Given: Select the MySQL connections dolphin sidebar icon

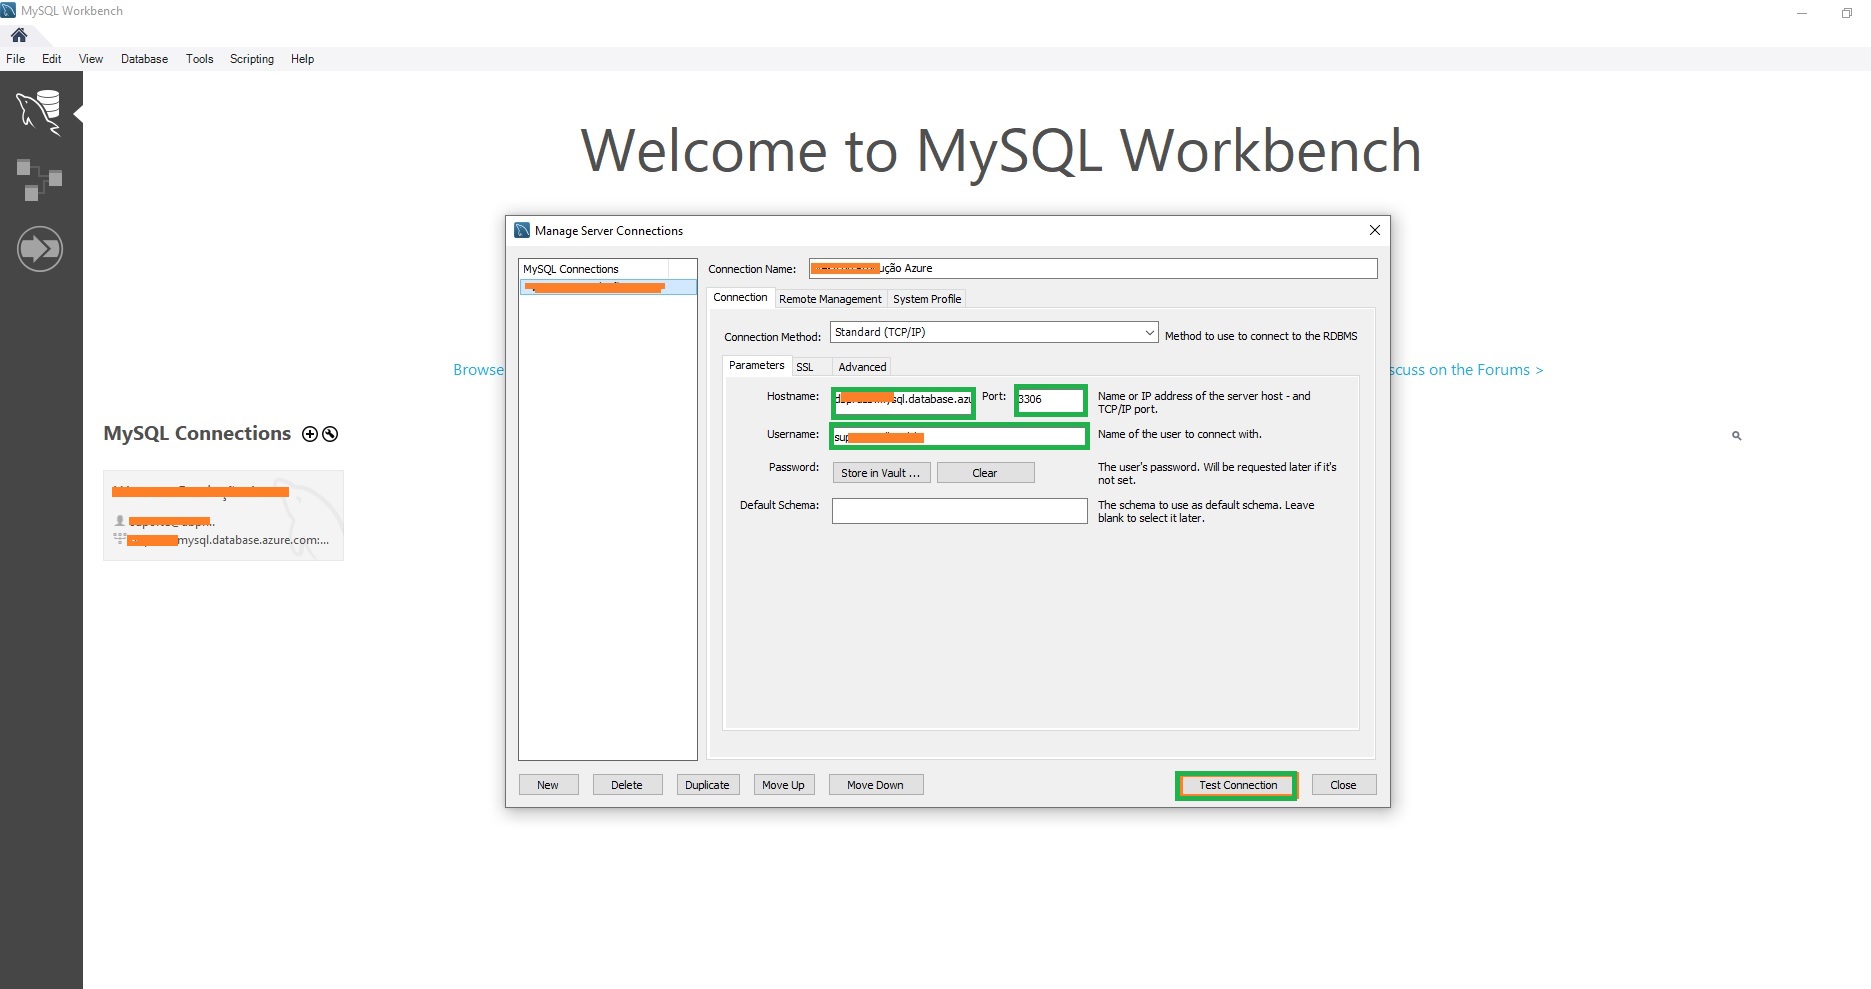Looking at the screenshot, I should (39, 111).
